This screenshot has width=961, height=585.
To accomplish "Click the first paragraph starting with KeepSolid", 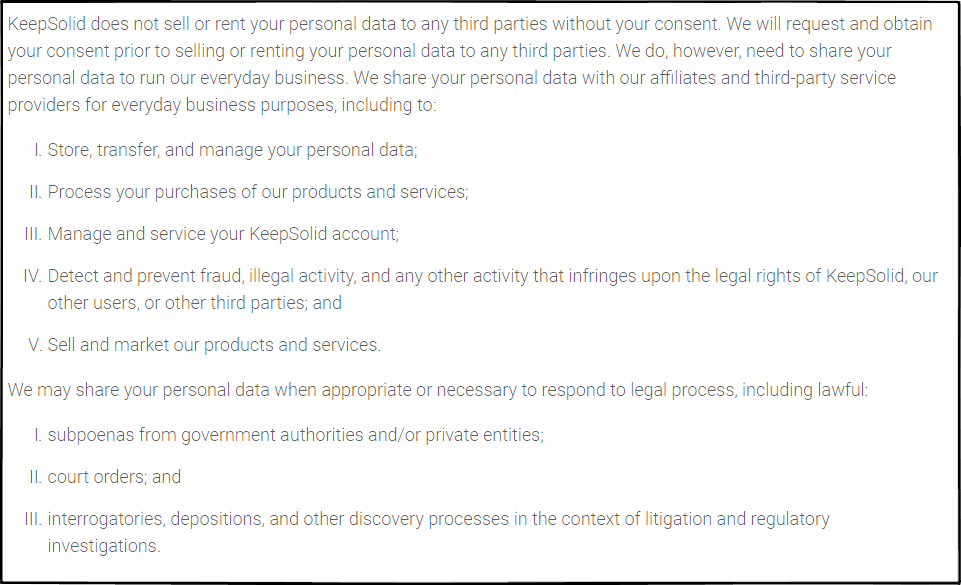I will (470, 64).
